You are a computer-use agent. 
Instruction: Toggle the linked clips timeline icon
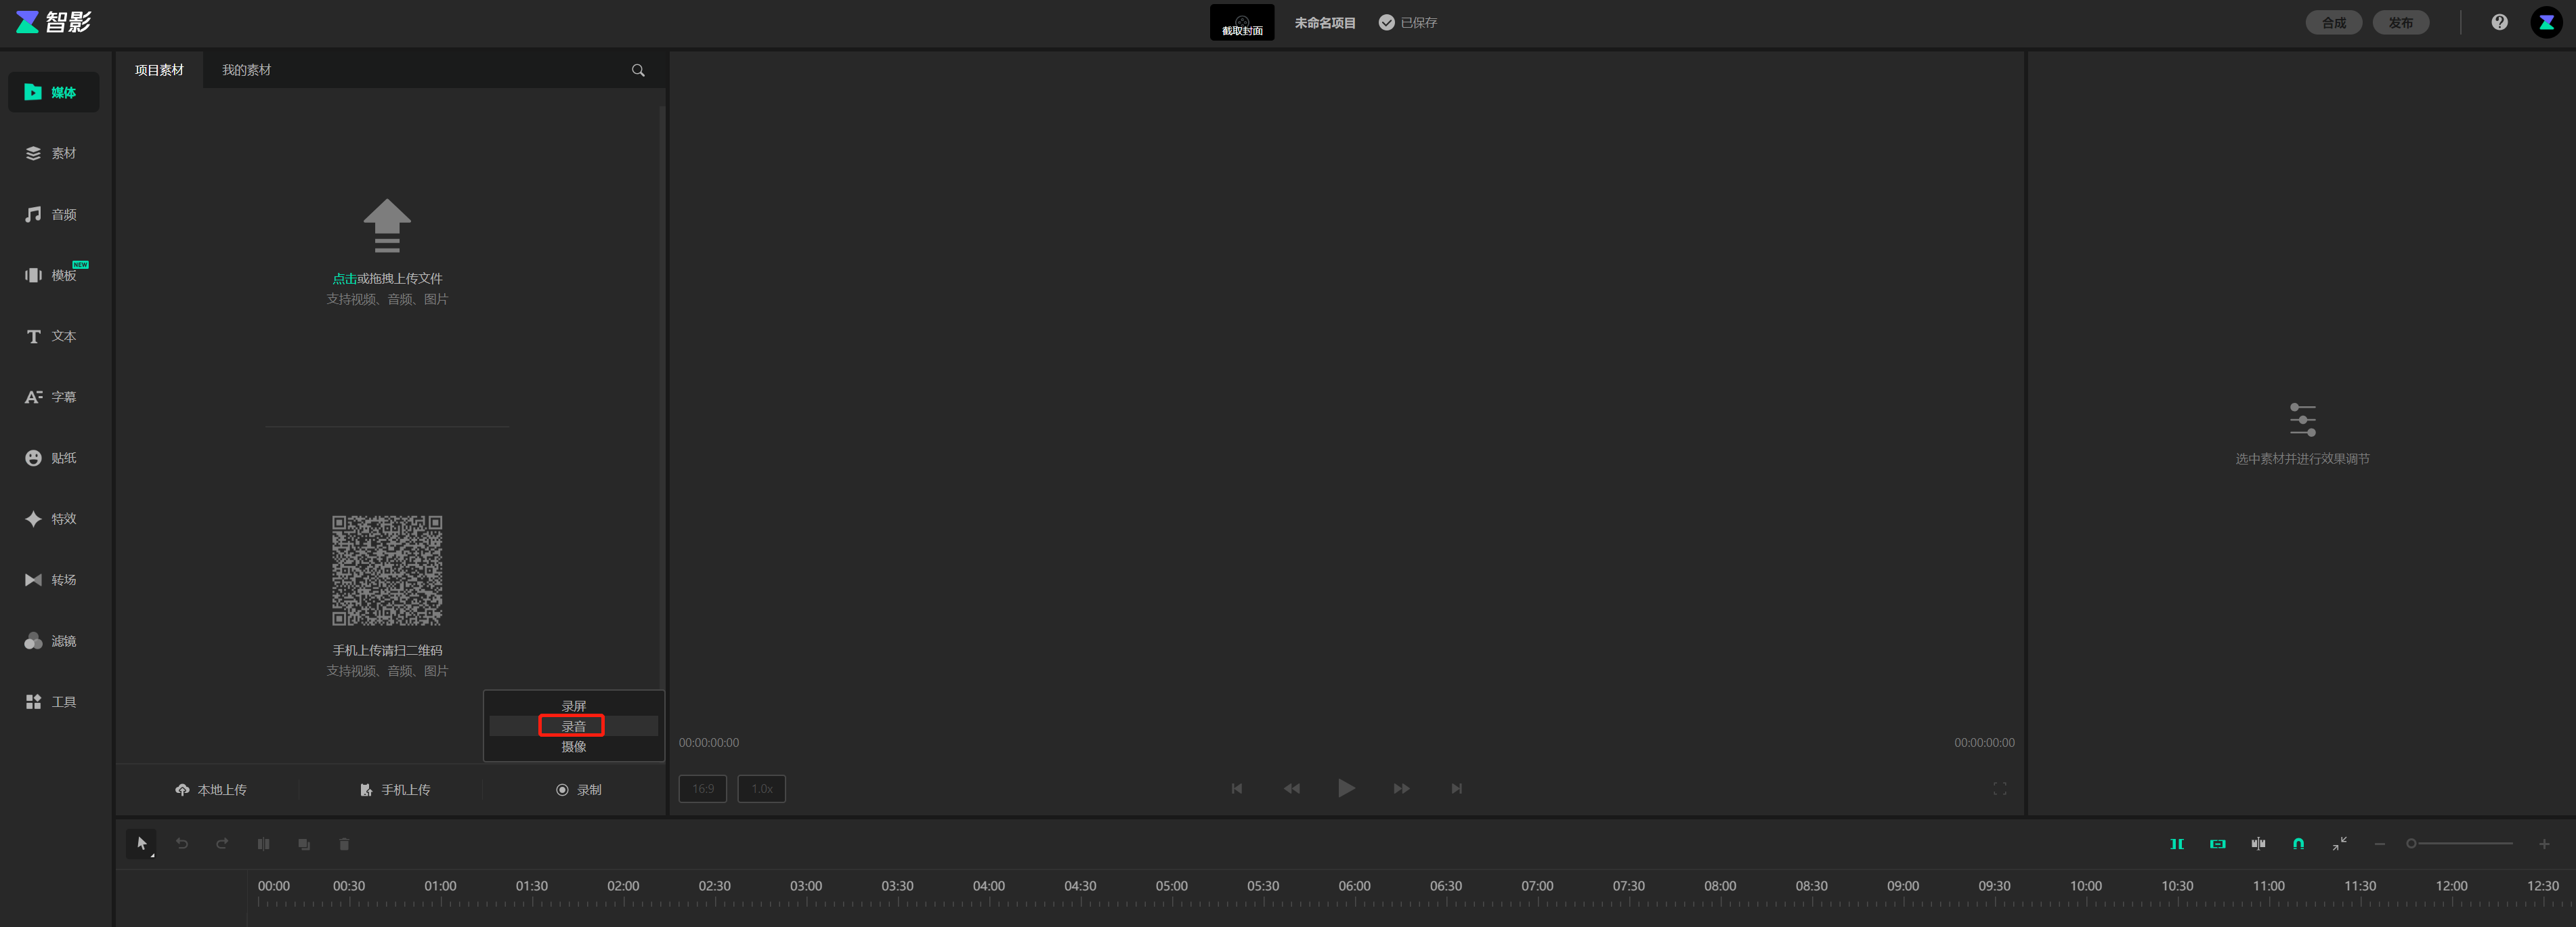click(x=2217, y=844)
